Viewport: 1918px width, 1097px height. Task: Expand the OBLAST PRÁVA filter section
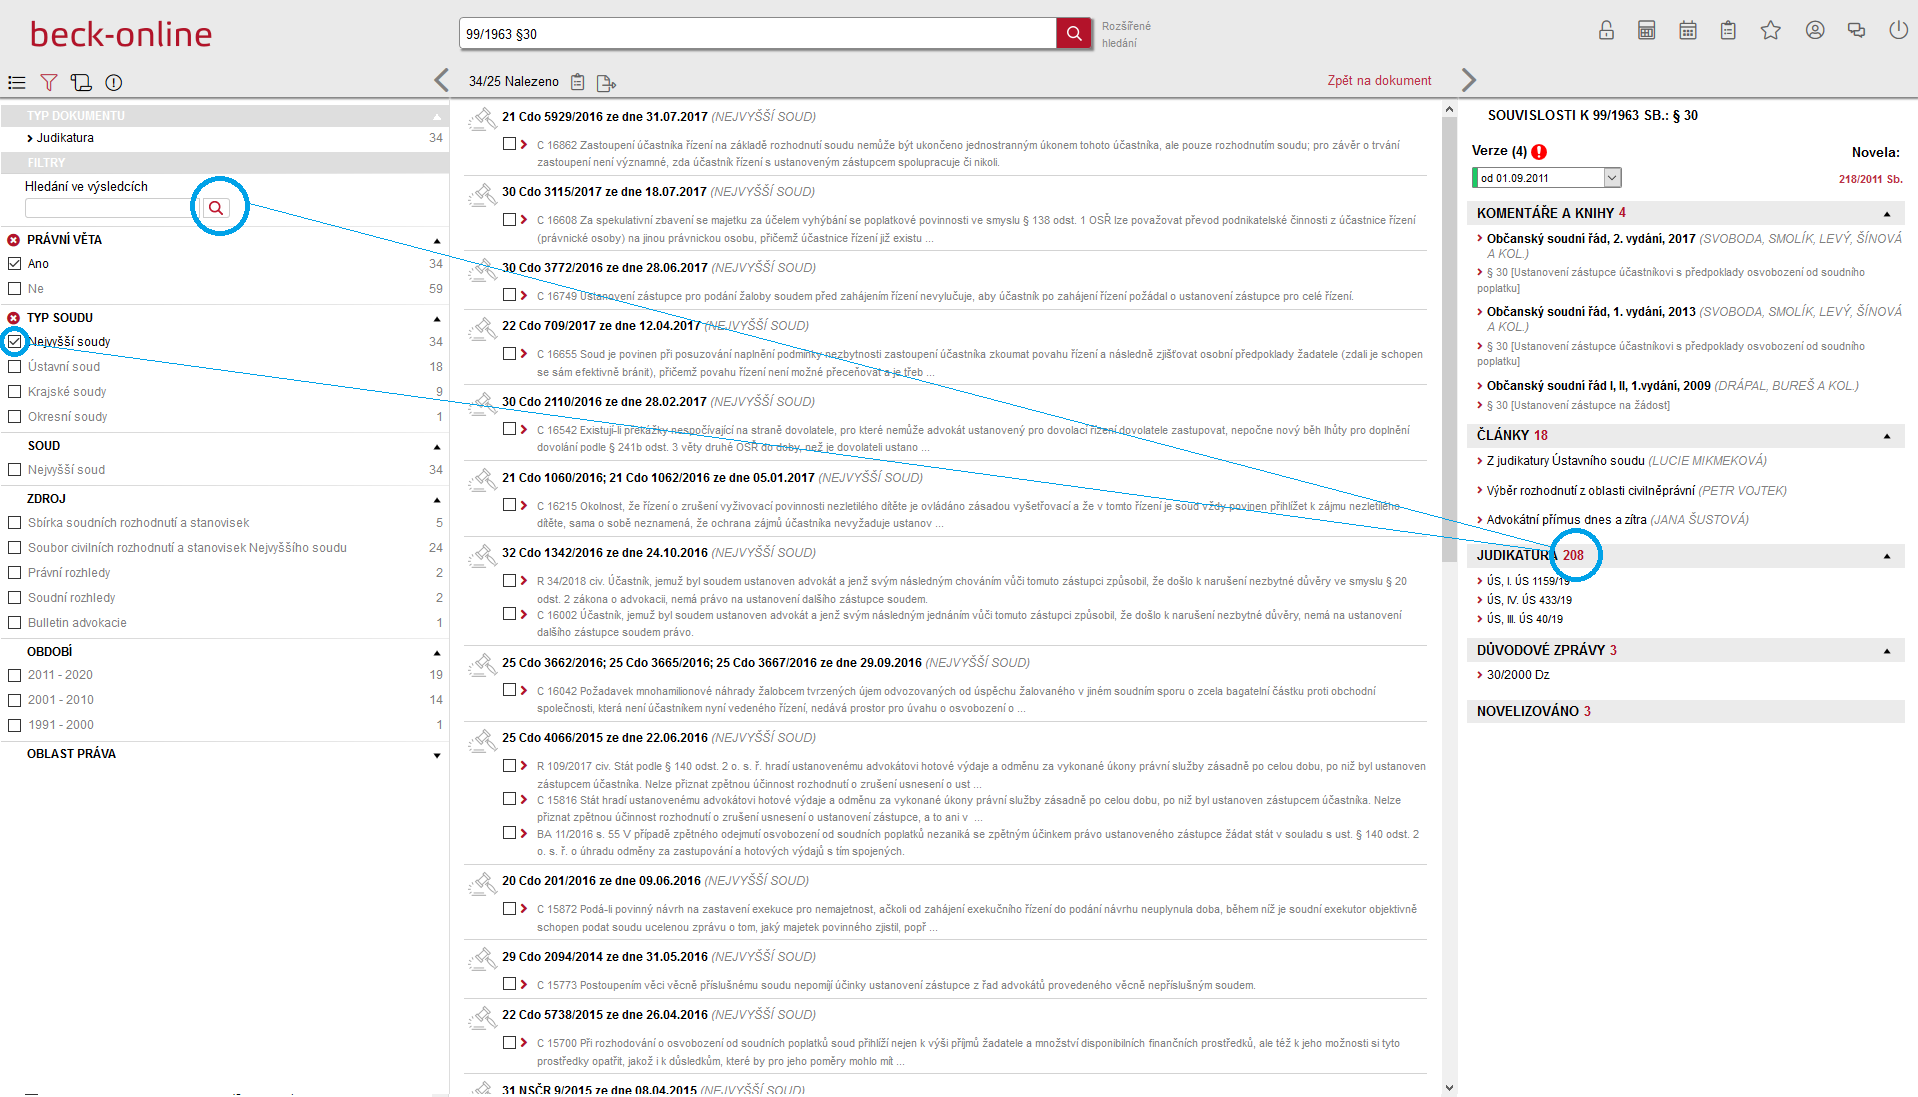coord(436,755)
